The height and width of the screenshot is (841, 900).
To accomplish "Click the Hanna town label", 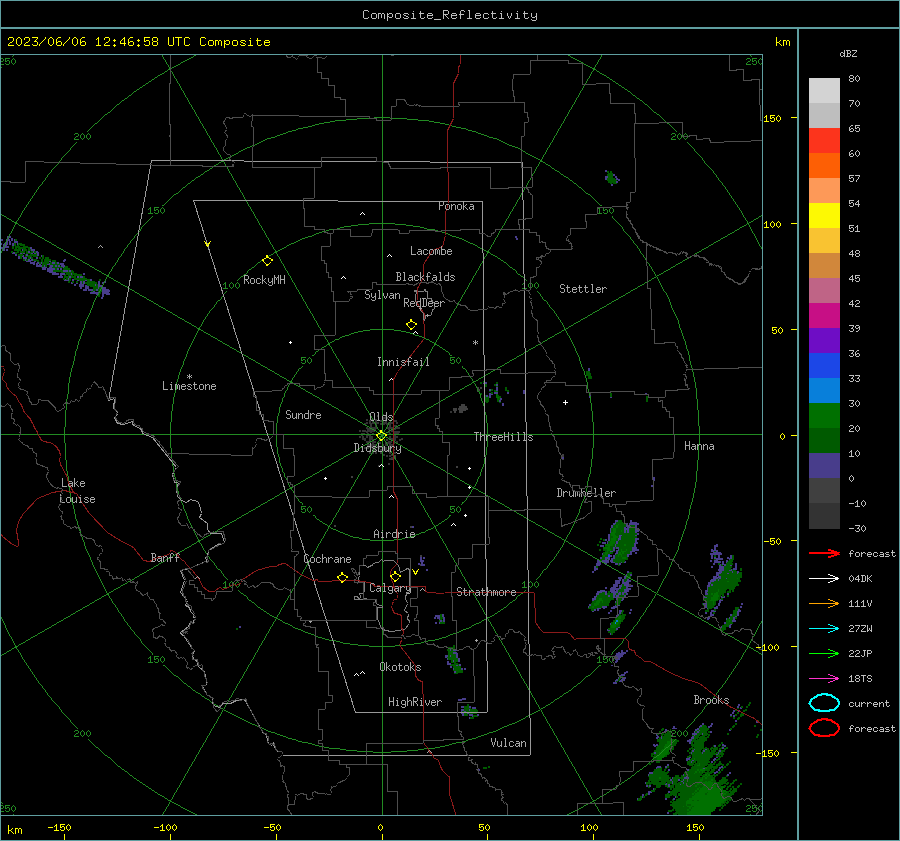I will tap(699, 446).
